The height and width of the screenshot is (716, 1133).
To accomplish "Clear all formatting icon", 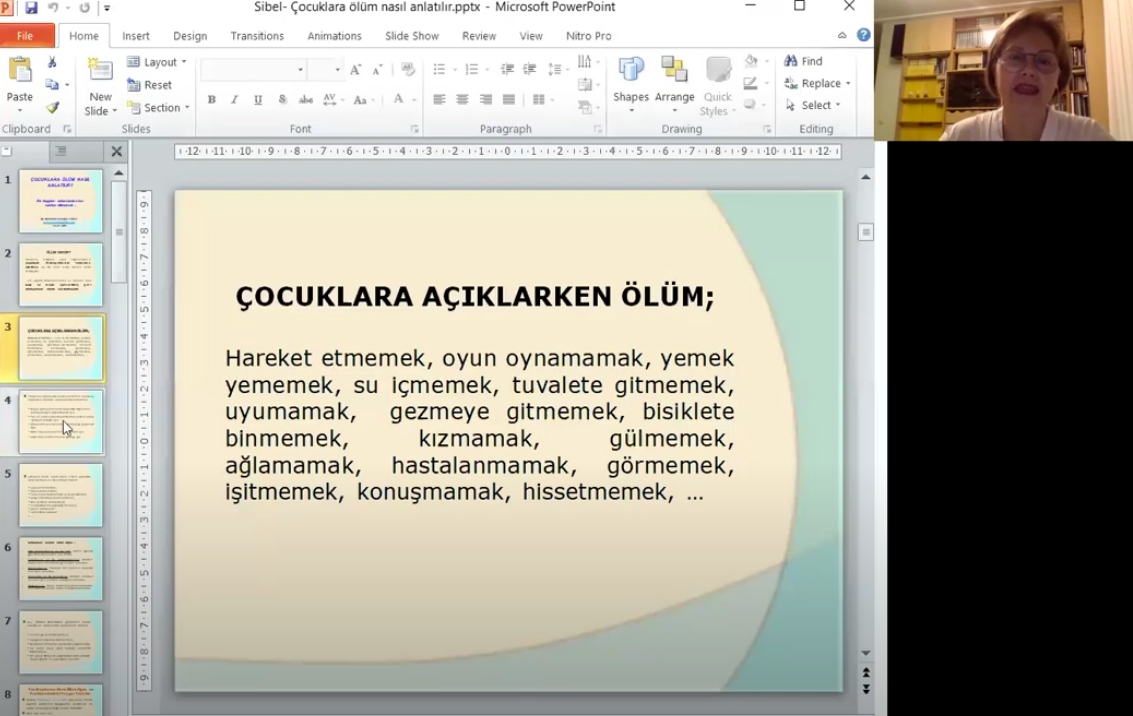I will click(x=408, y=69).
